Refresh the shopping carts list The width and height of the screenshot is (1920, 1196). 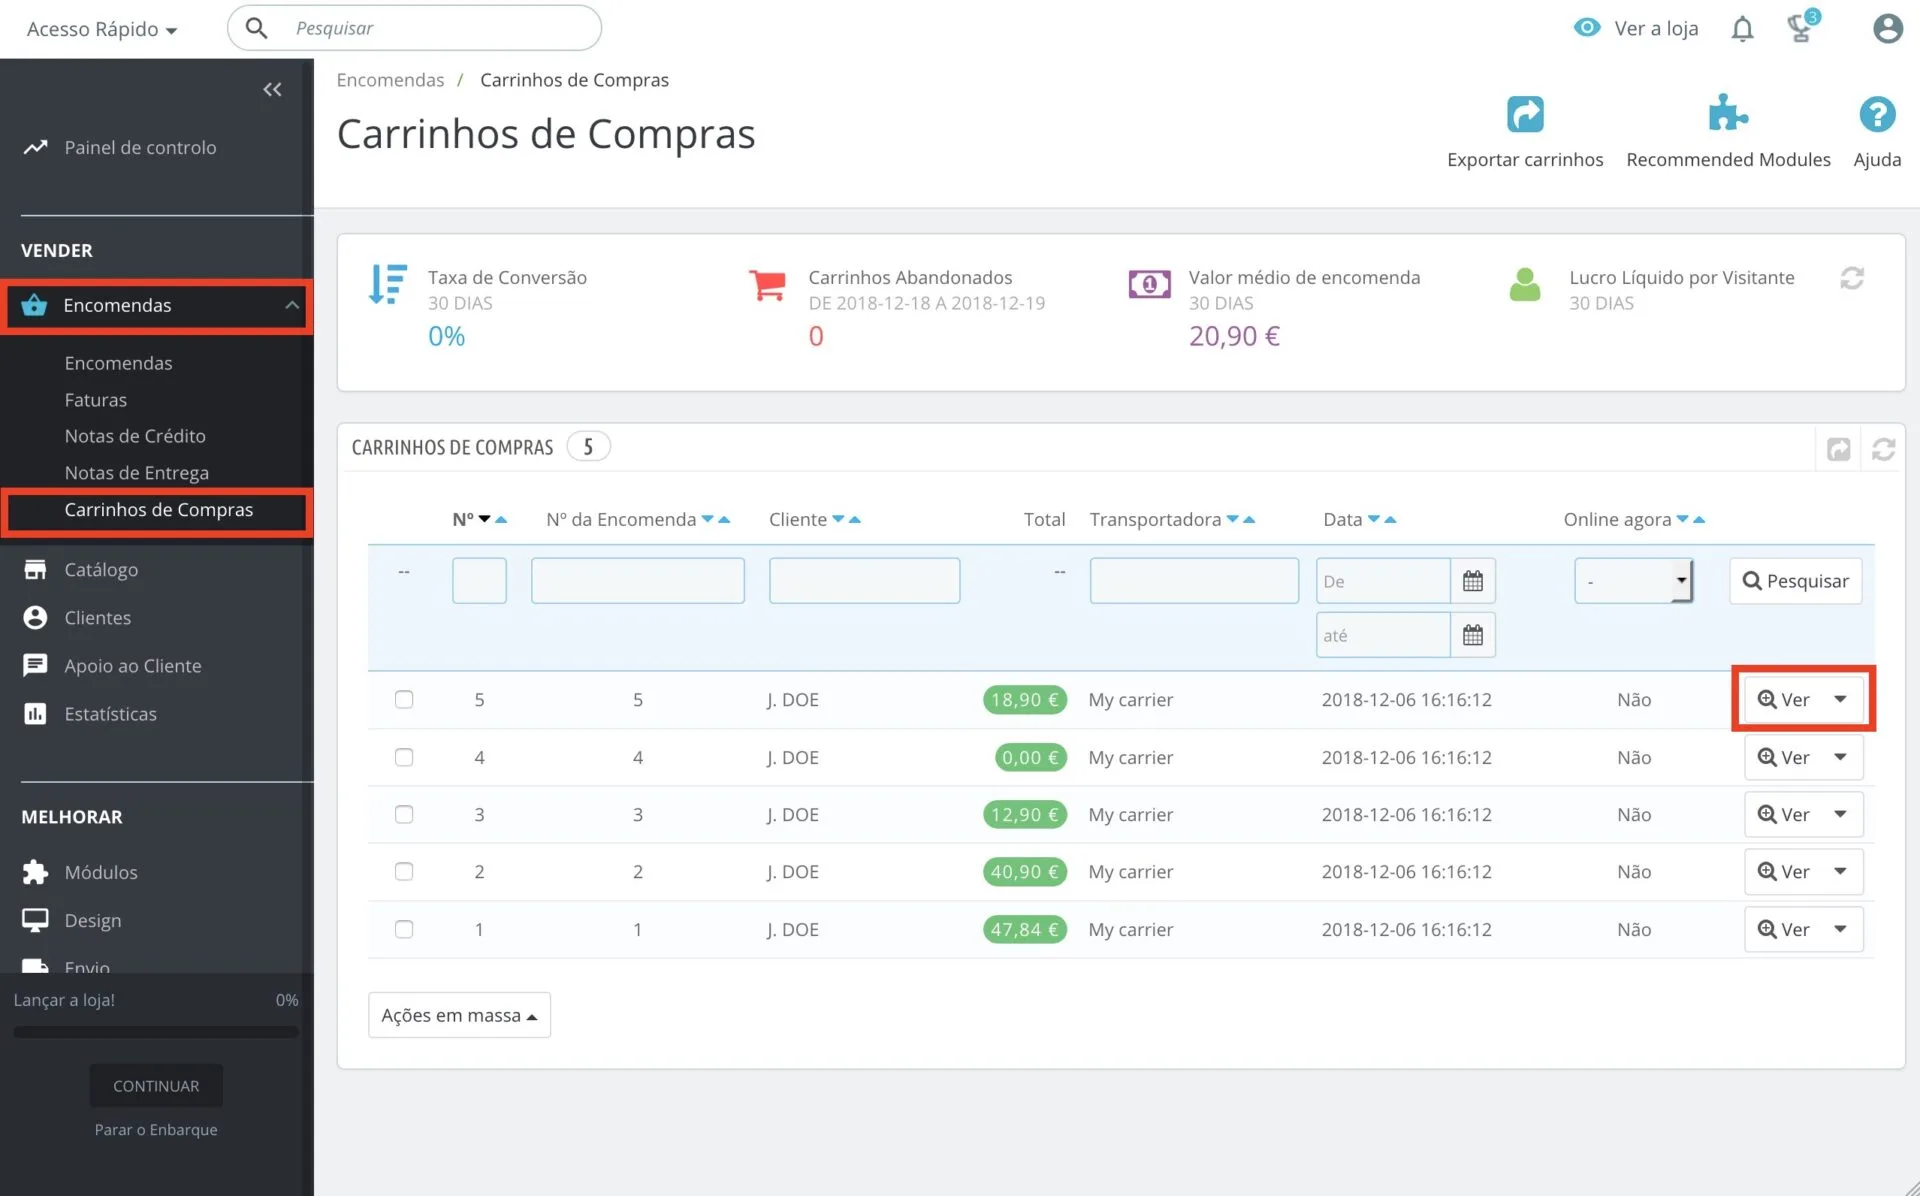(x=1883, y=449)
